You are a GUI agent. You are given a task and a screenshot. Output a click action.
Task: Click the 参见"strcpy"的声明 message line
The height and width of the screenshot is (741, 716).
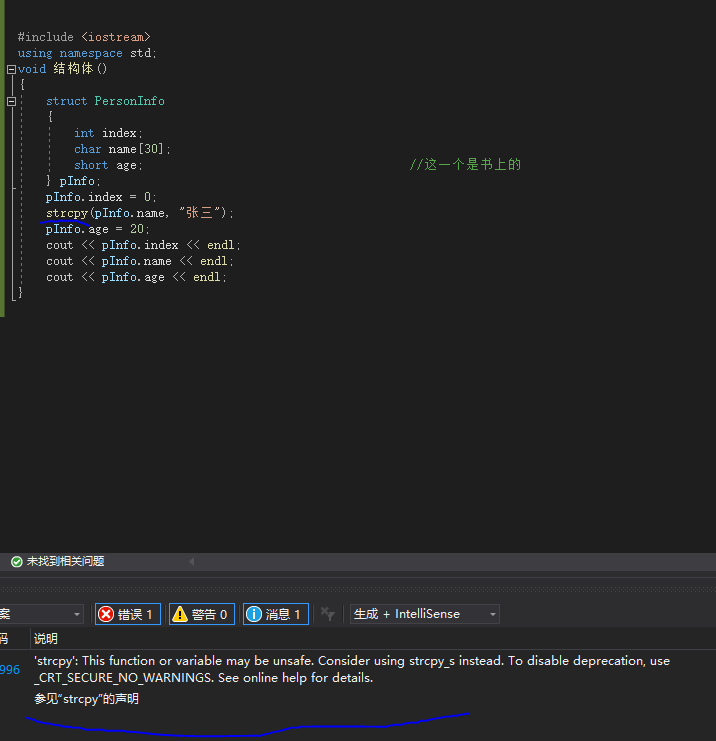click(x=86, y=698)
